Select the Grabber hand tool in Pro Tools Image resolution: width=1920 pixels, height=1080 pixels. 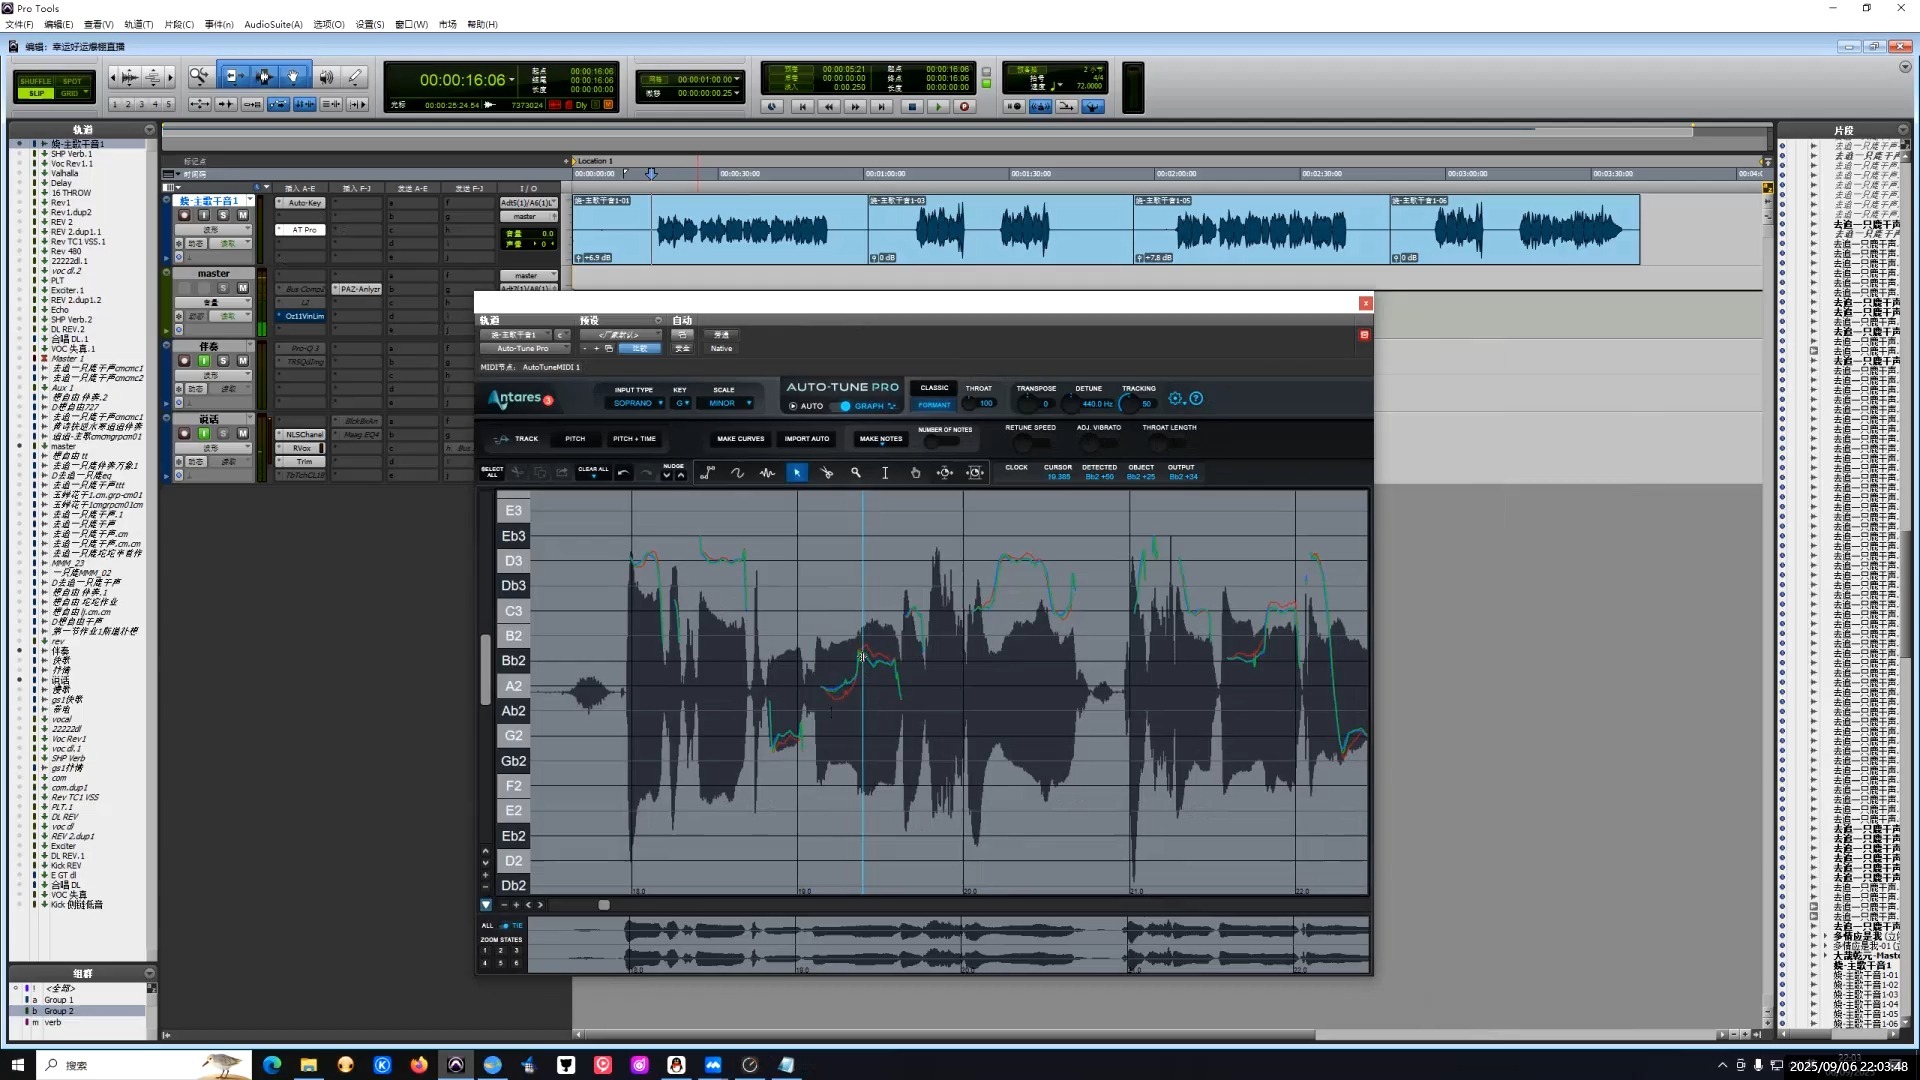(293, 76)
